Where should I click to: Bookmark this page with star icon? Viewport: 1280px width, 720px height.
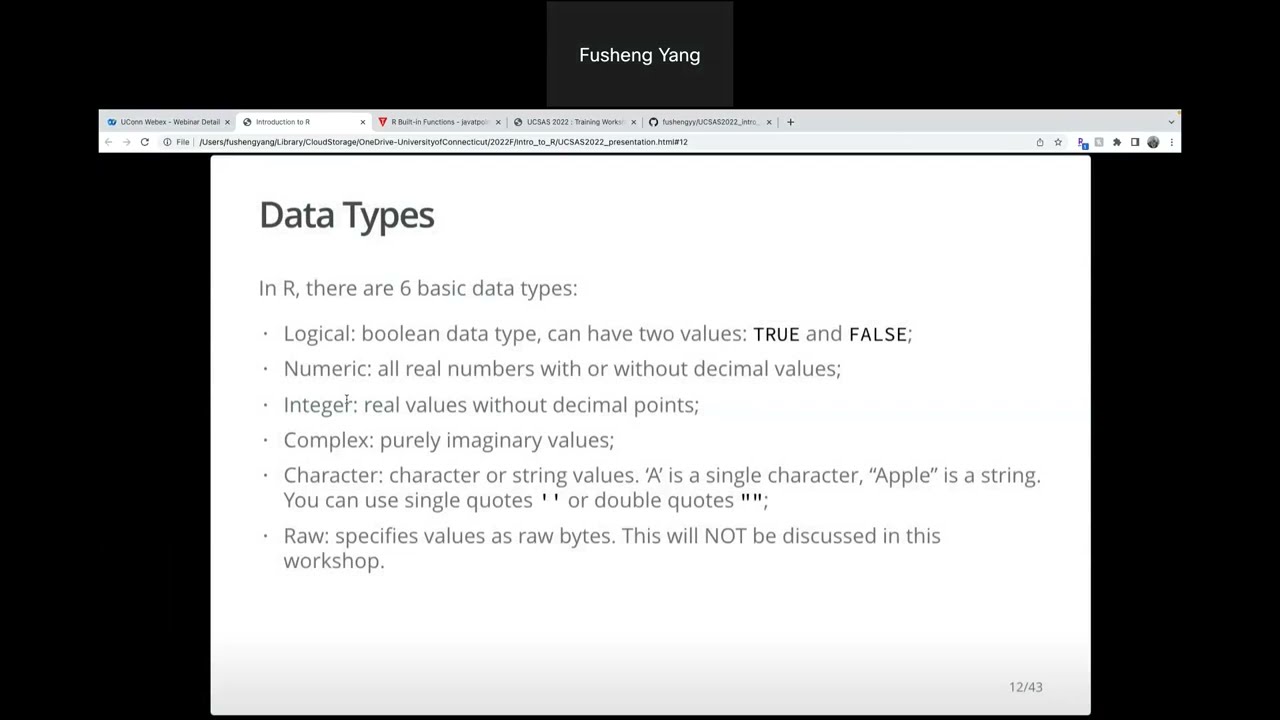1058,142
